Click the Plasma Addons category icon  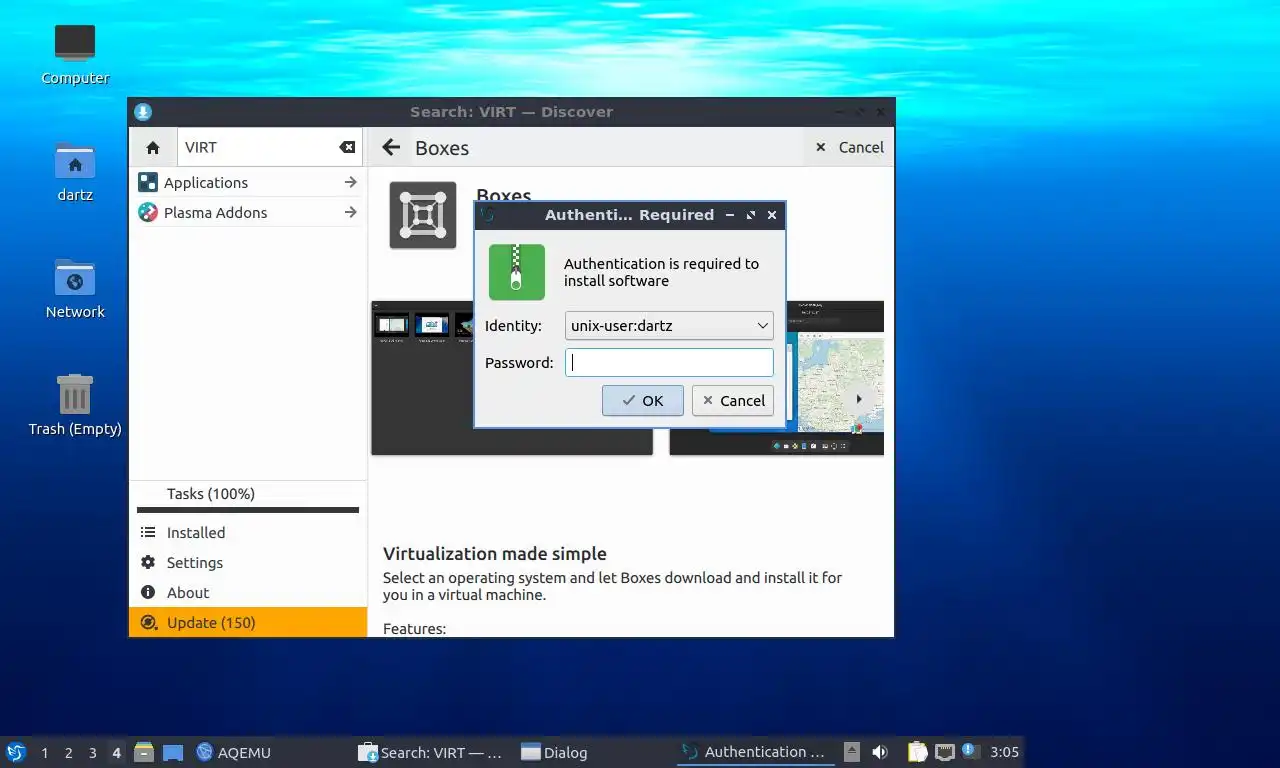[x=148, y=212]
